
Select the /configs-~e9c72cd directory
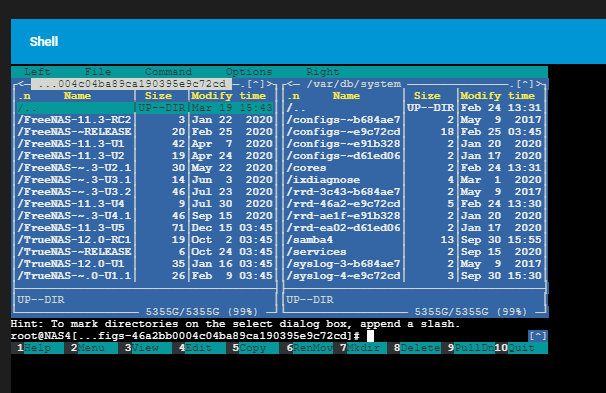click(414, 132)
